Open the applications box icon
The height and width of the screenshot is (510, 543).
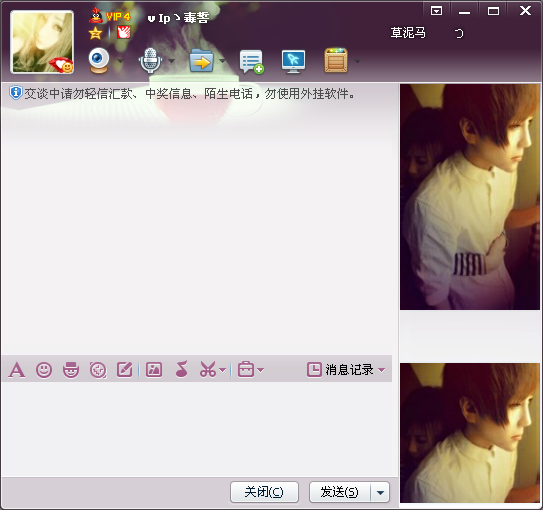click(336, 61)
